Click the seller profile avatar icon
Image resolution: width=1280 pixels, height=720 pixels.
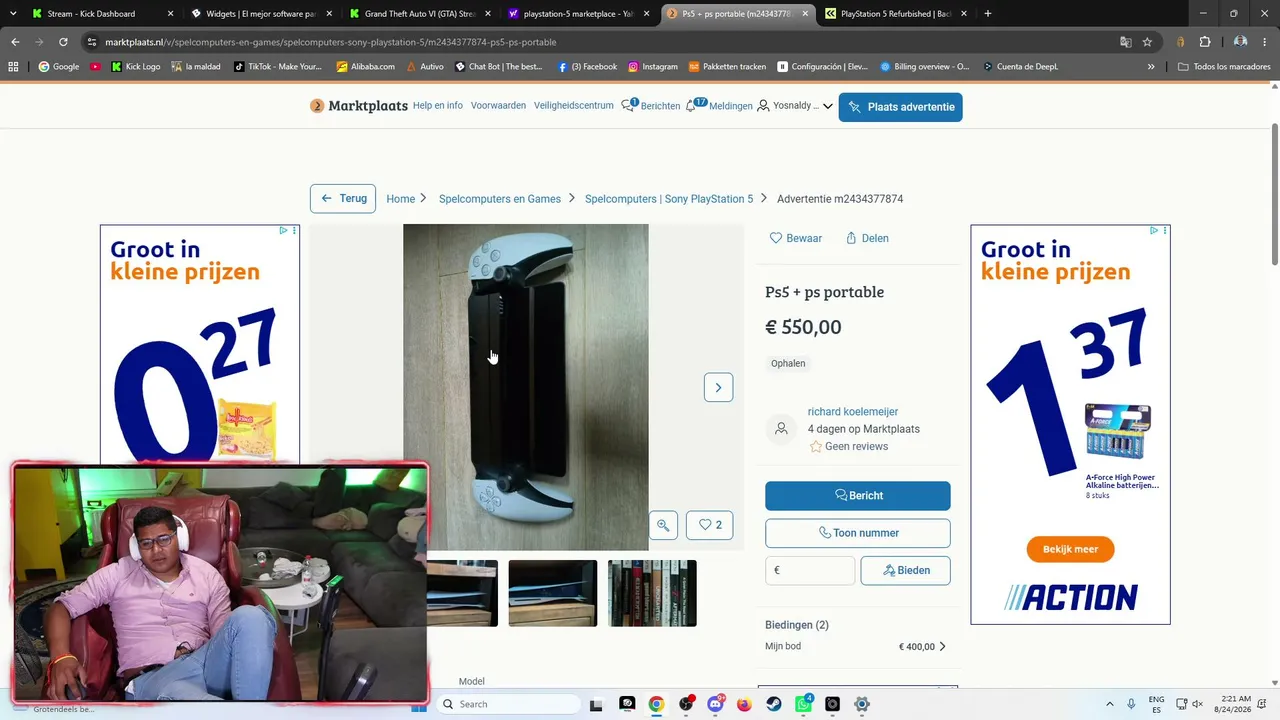781,429
